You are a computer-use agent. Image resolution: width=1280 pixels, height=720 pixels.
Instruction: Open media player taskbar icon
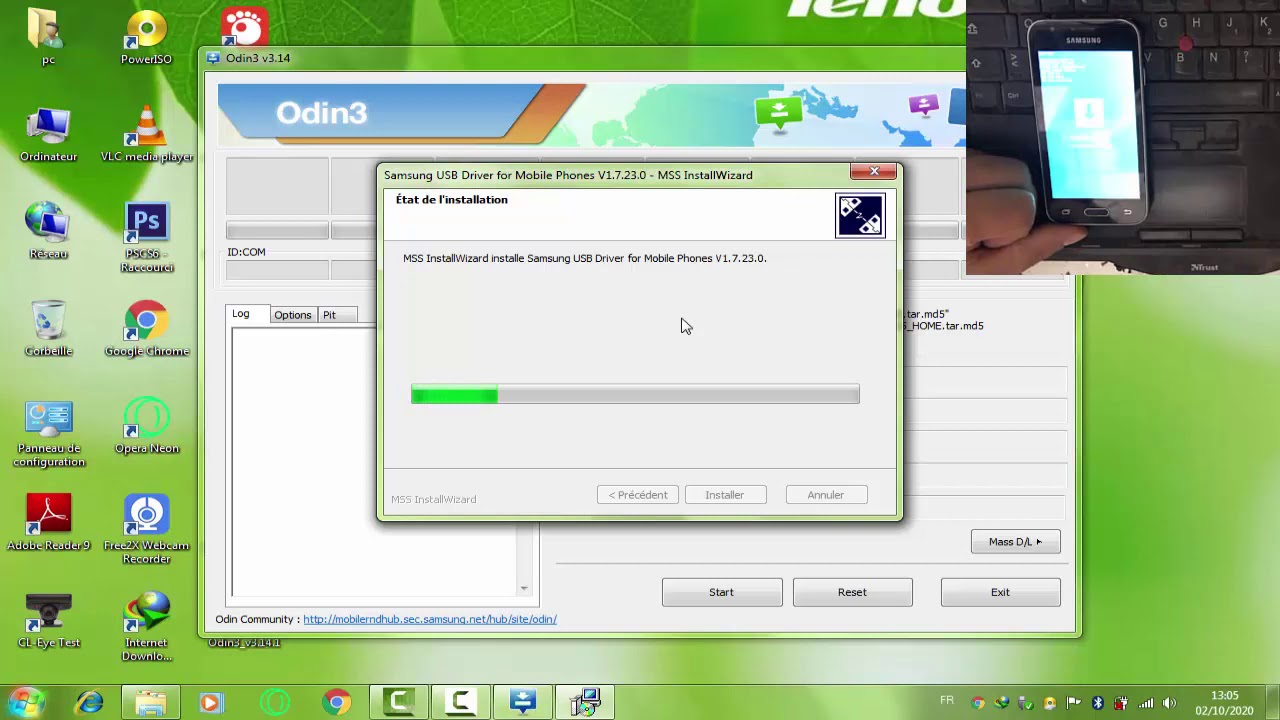coord(211,703)
